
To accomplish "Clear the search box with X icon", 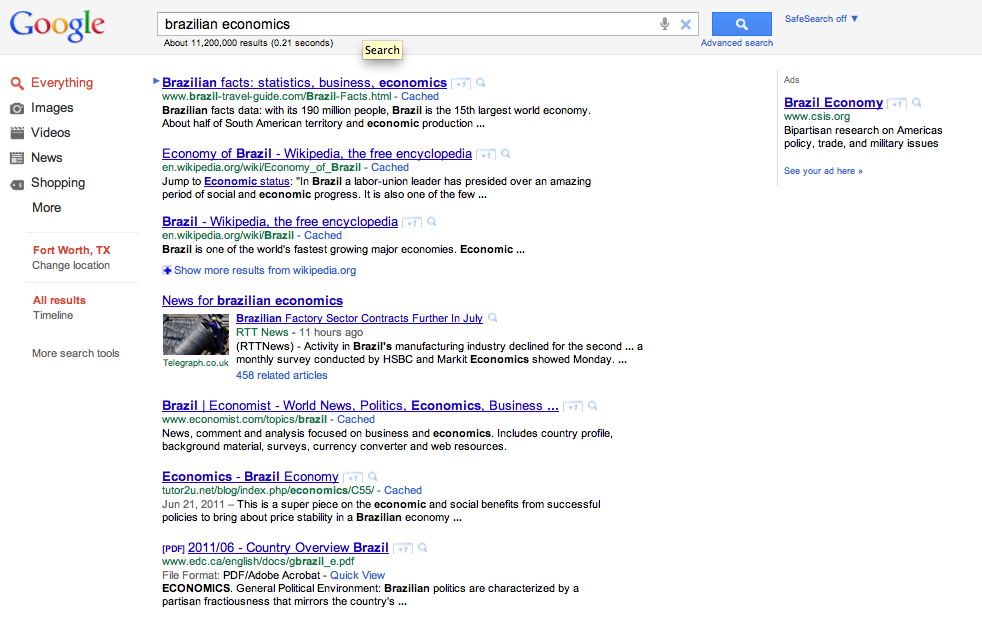I will [x=686, y=24].
